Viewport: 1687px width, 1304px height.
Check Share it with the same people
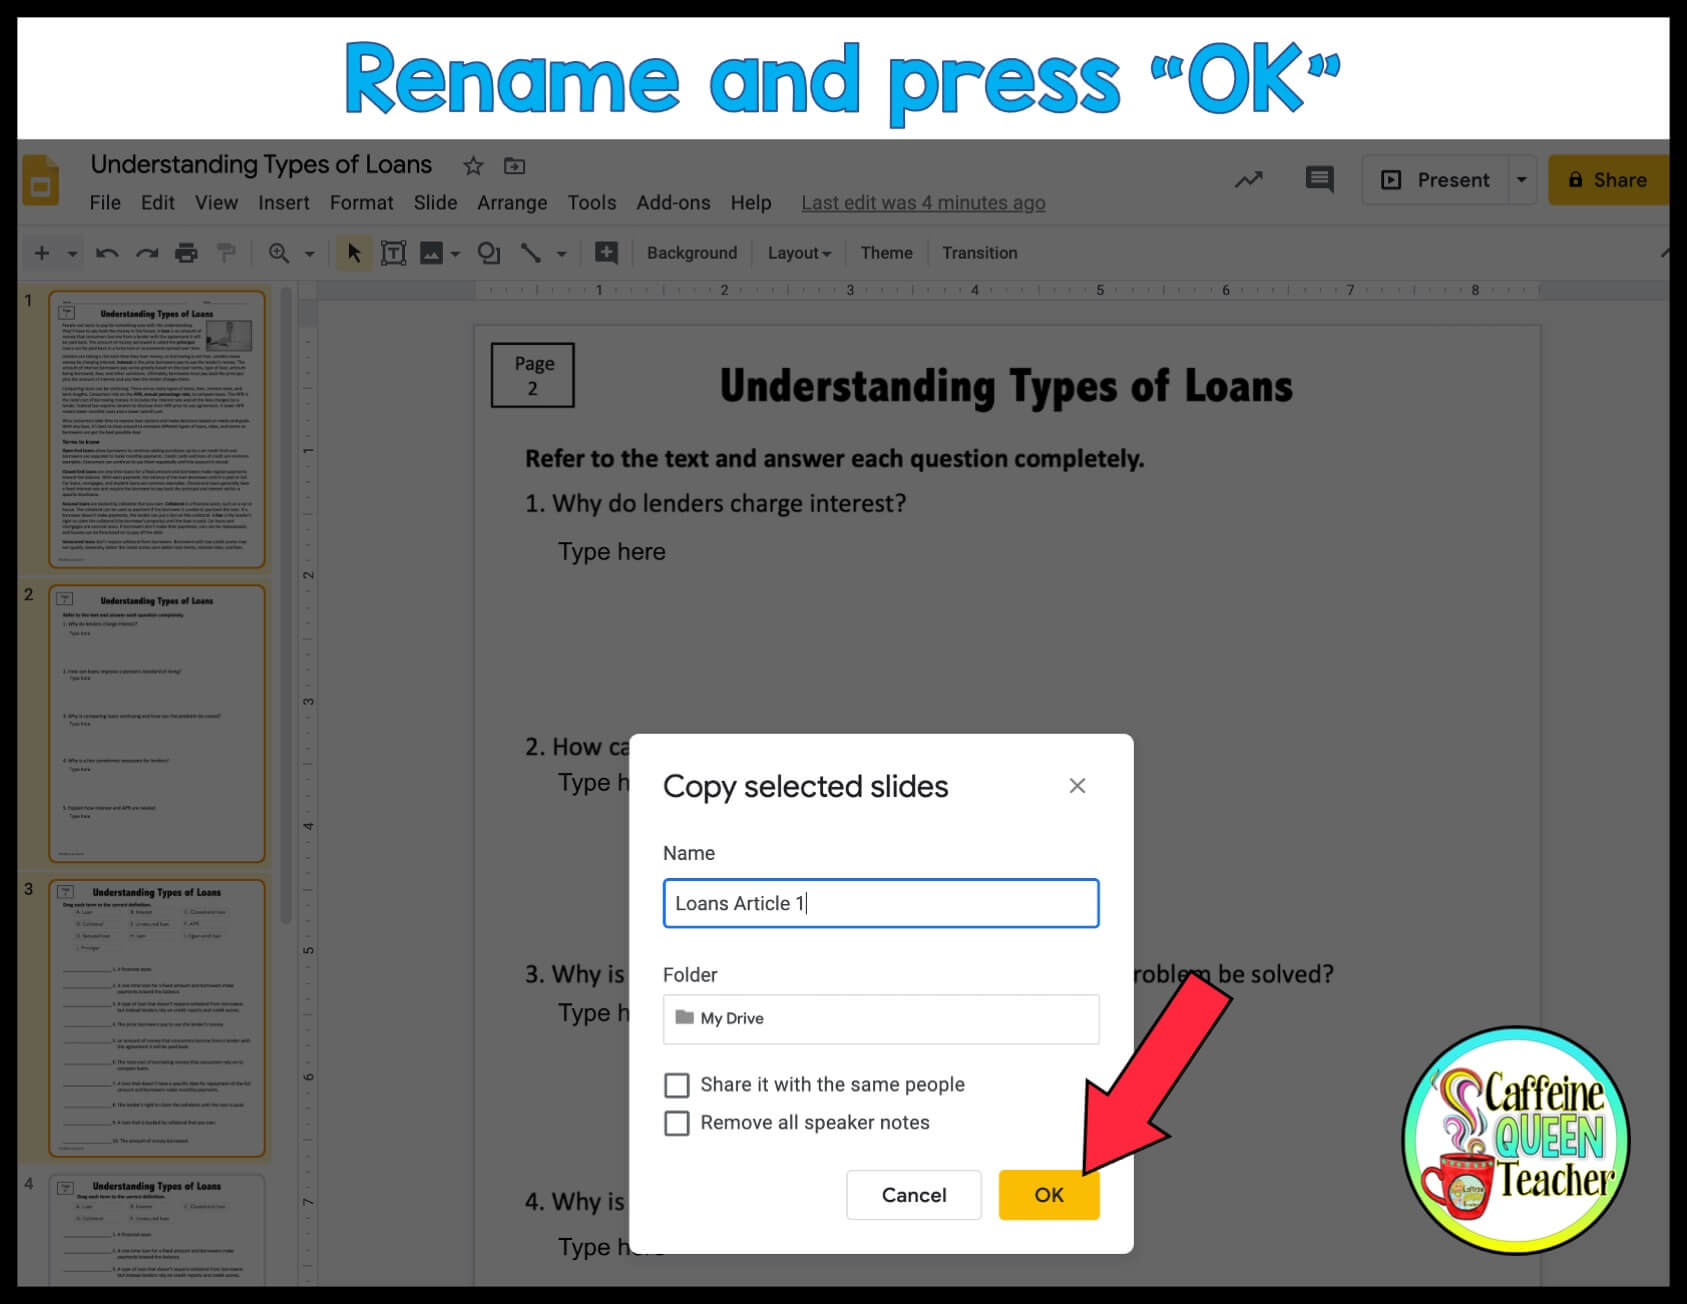click(x=677, y=1085)
